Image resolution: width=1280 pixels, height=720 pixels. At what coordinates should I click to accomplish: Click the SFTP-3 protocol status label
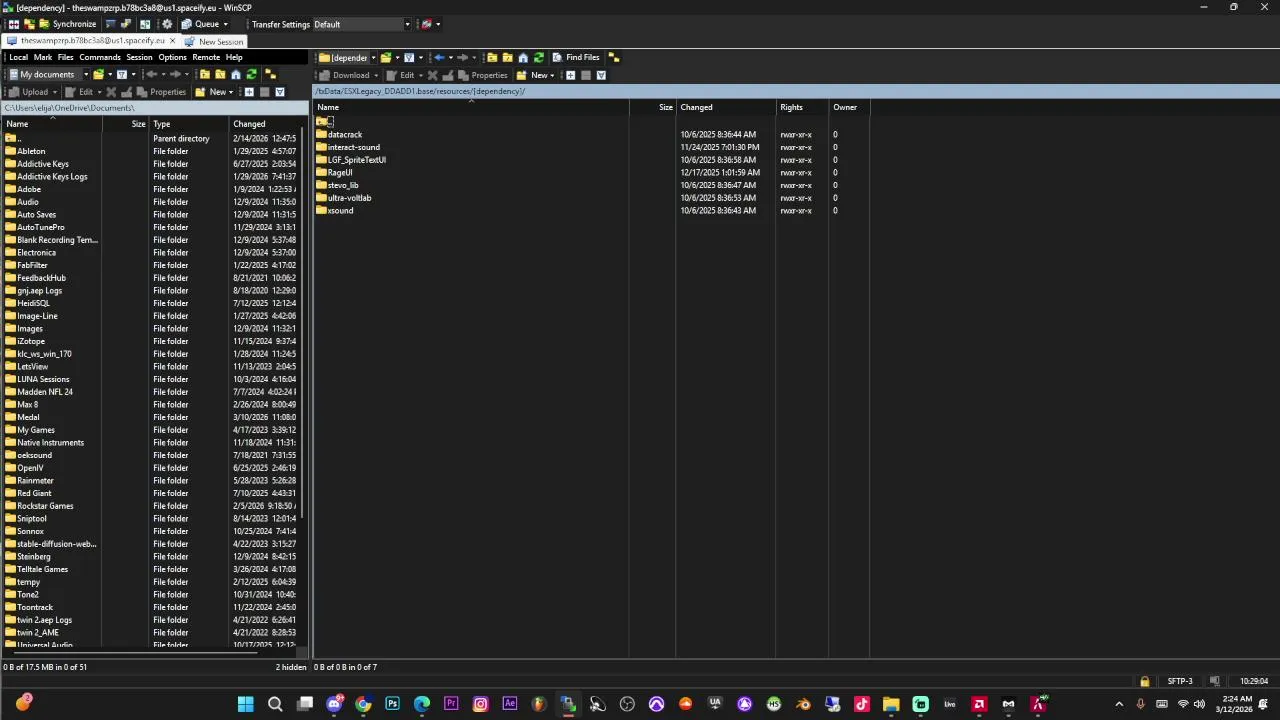1180,681
